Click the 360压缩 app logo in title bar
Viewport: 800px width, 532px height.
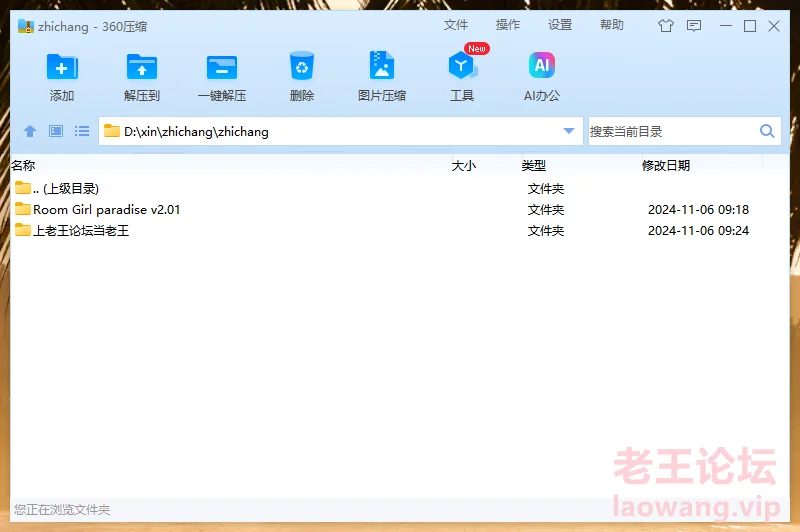(26, 26)
